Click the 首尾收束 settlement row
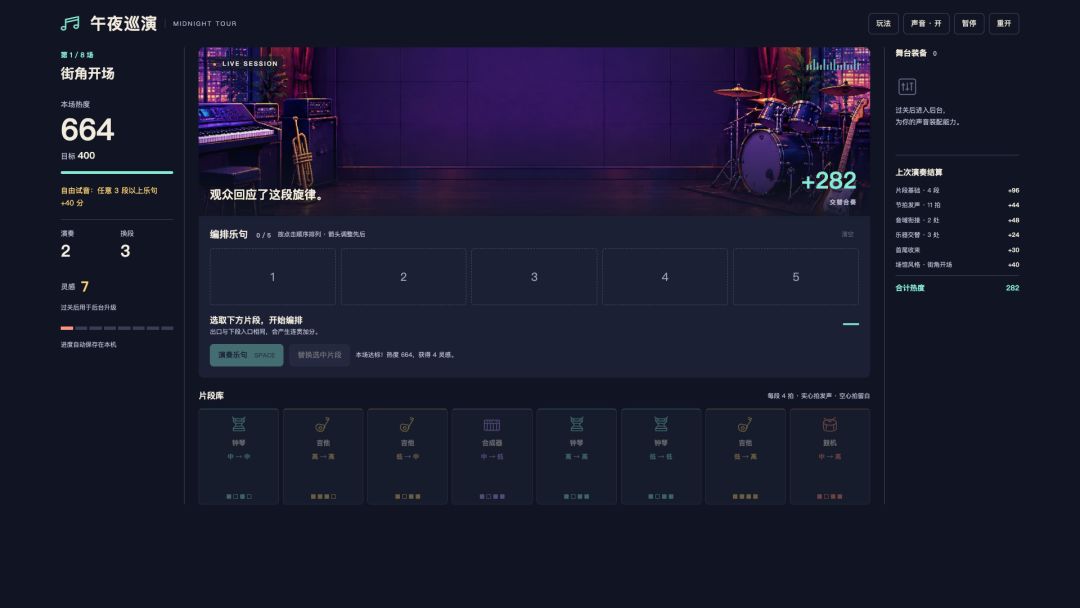This screenshot has height=608, width=1080. point(957,250)
